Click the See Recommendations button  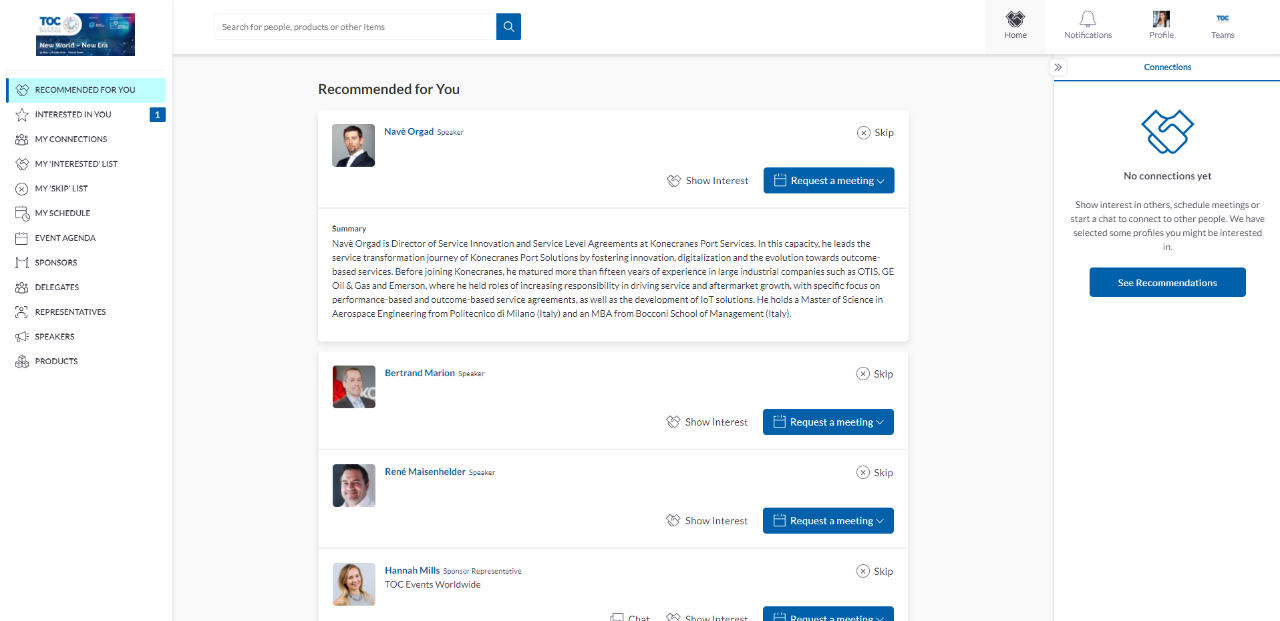[x=1167, y=283]
